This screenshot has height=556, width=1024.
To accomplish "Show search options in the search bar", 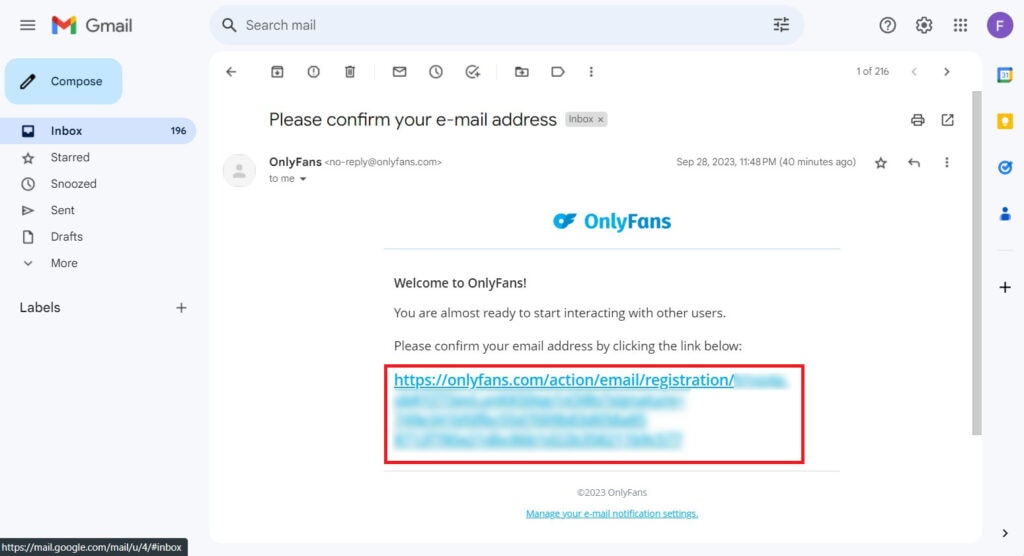I will tap(781, 25).
